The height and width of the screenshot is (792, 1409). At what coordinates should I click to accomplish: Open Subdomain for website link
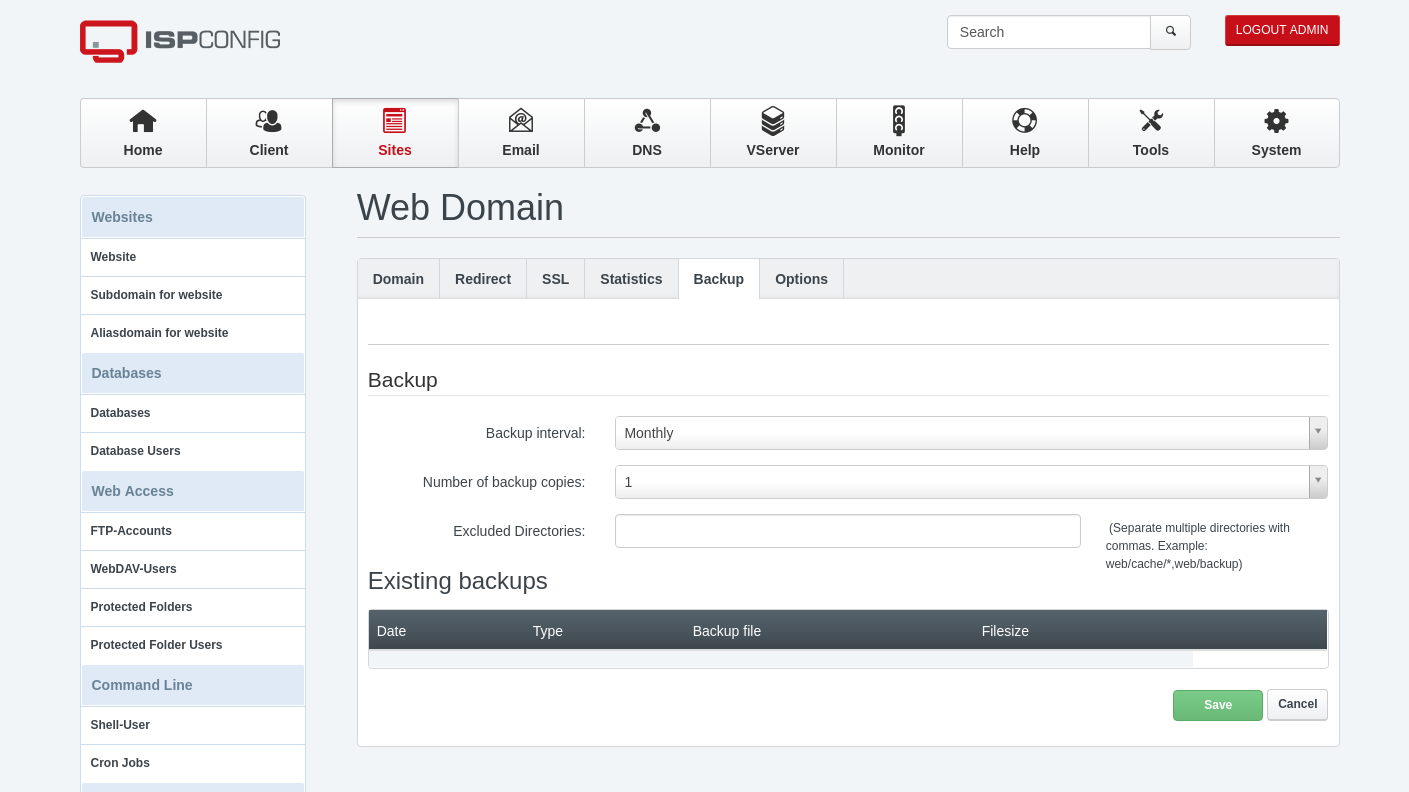[193, 295]
